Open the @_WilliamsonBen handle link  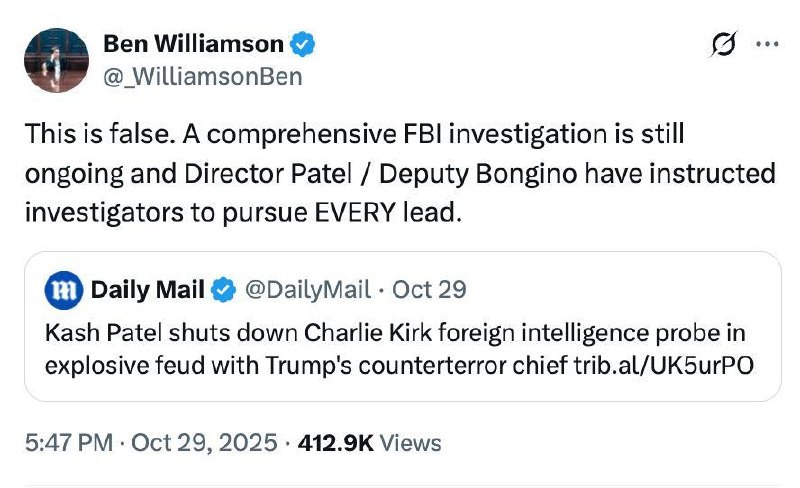click(x=202, y=76)
